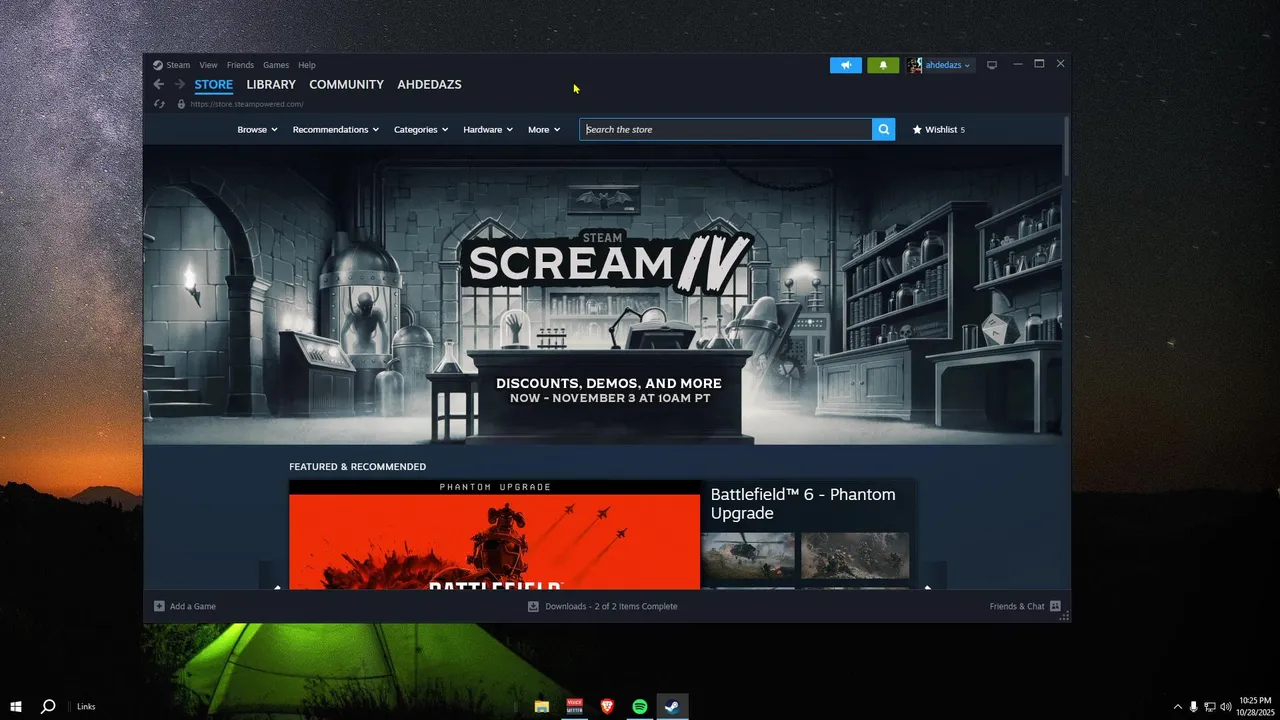Click the Wishlist star icon
Screen dimensions: 1280x720
pyautogui.click(x=917, y=129)
